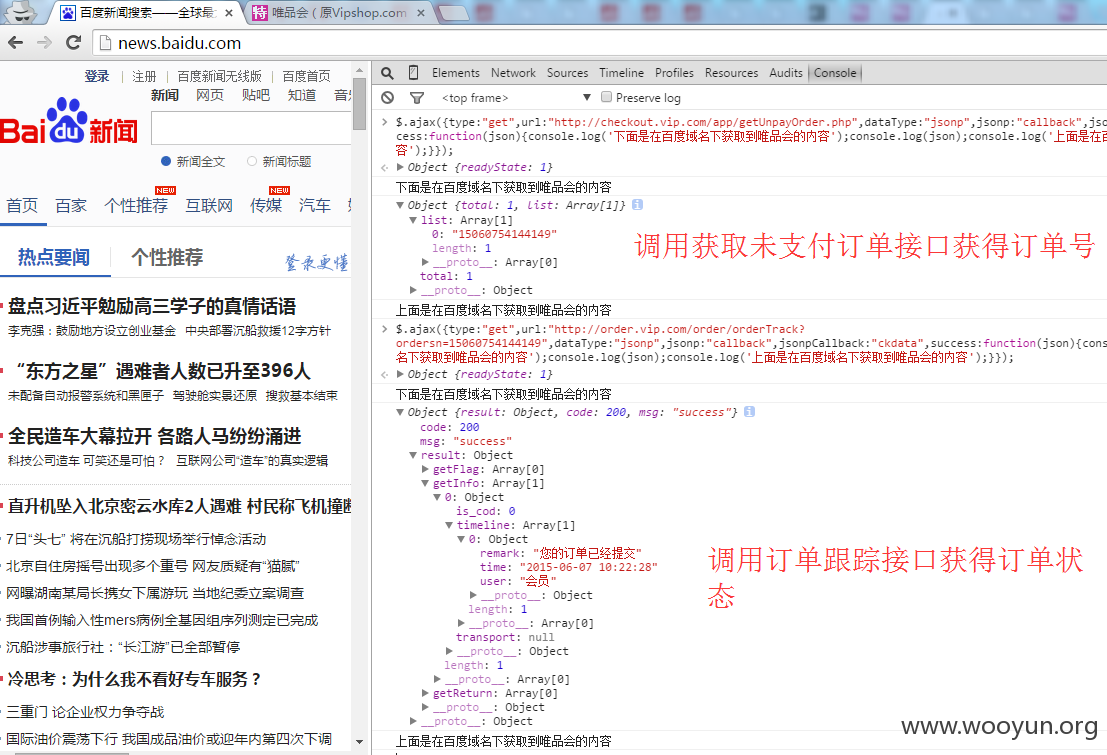Click time value "2015-06-07 10:22:28"

coord(589,567)
